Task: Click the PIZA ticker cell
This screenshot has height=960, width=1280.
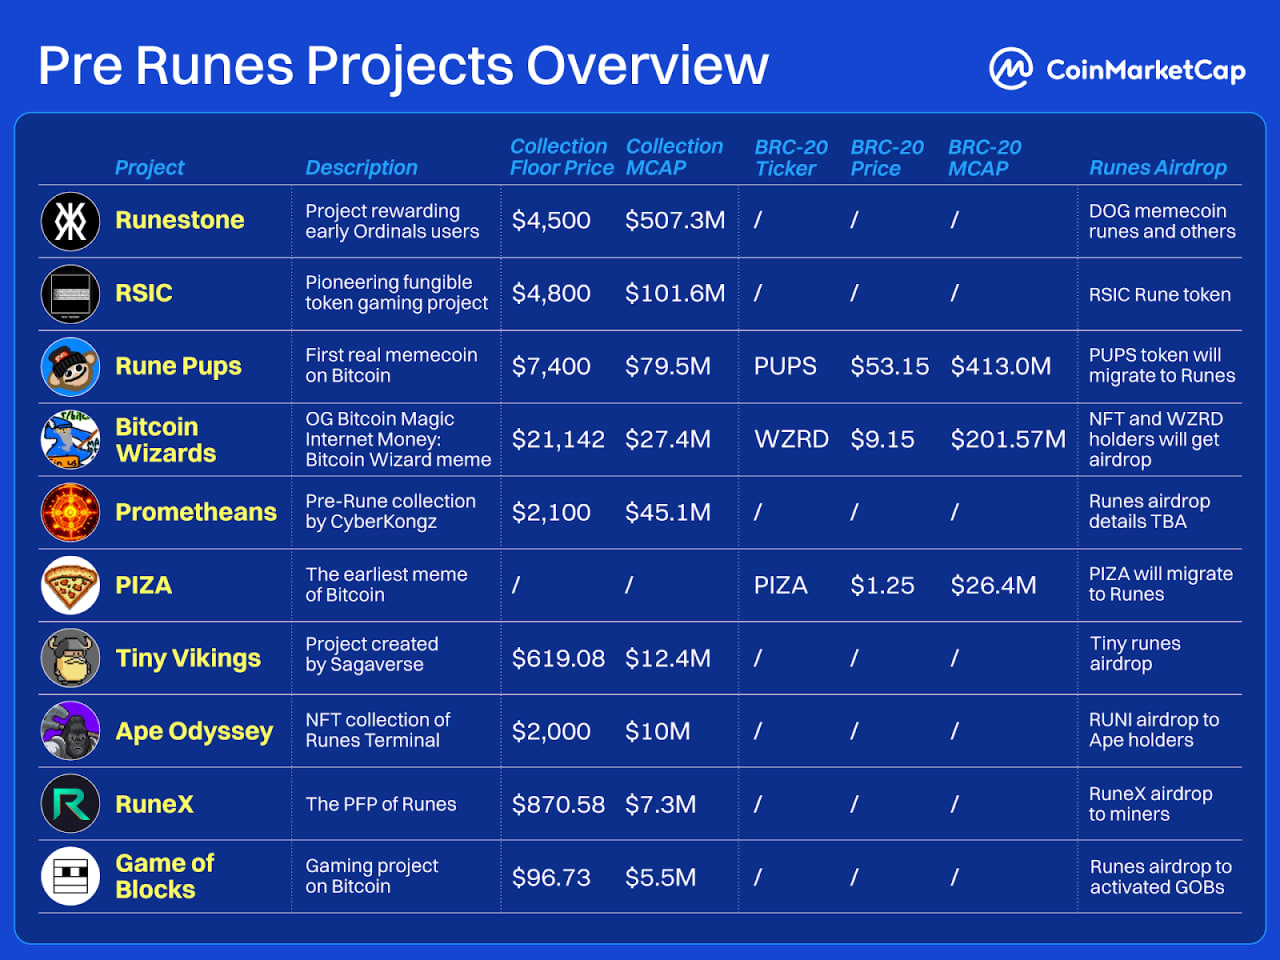Action: 780,585
